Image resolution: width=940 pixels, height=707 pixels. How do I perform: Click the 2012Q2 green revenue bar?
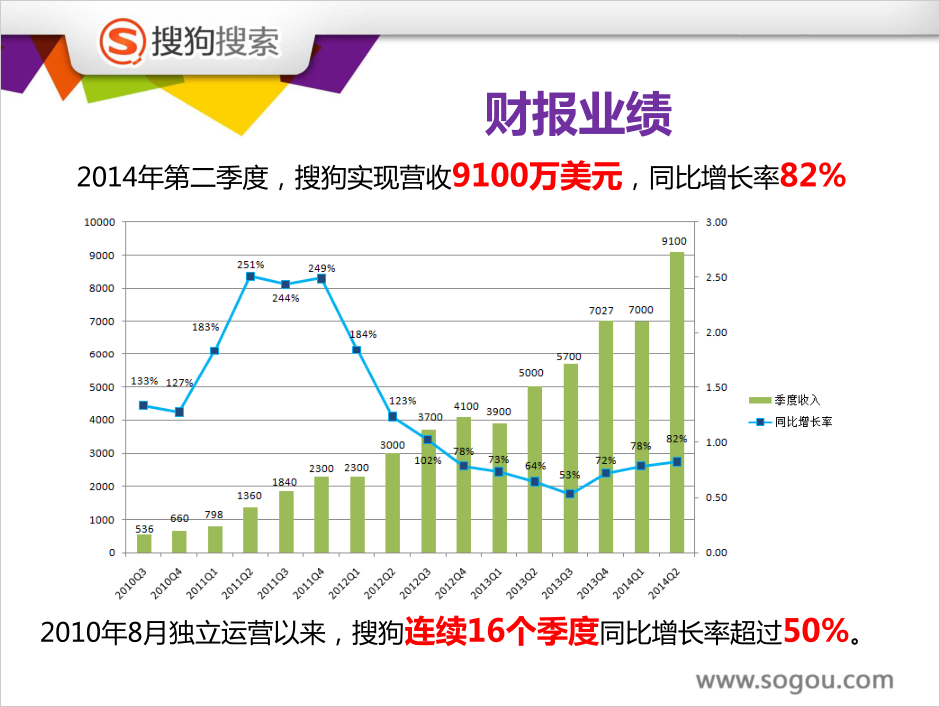click(x=393, y=503)
